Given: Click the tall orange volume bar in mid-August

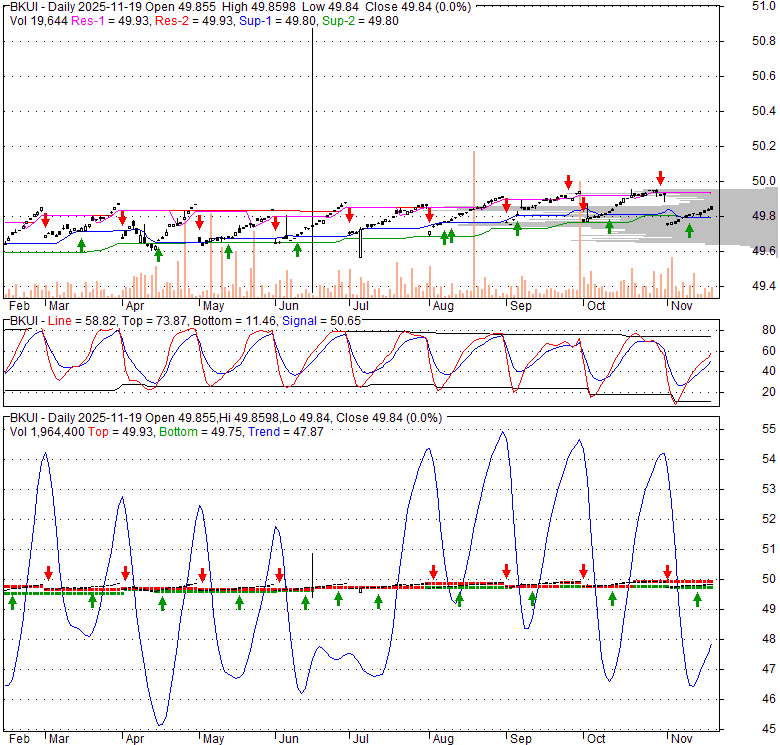Looking at the screenshot, I should coord(473,222).
